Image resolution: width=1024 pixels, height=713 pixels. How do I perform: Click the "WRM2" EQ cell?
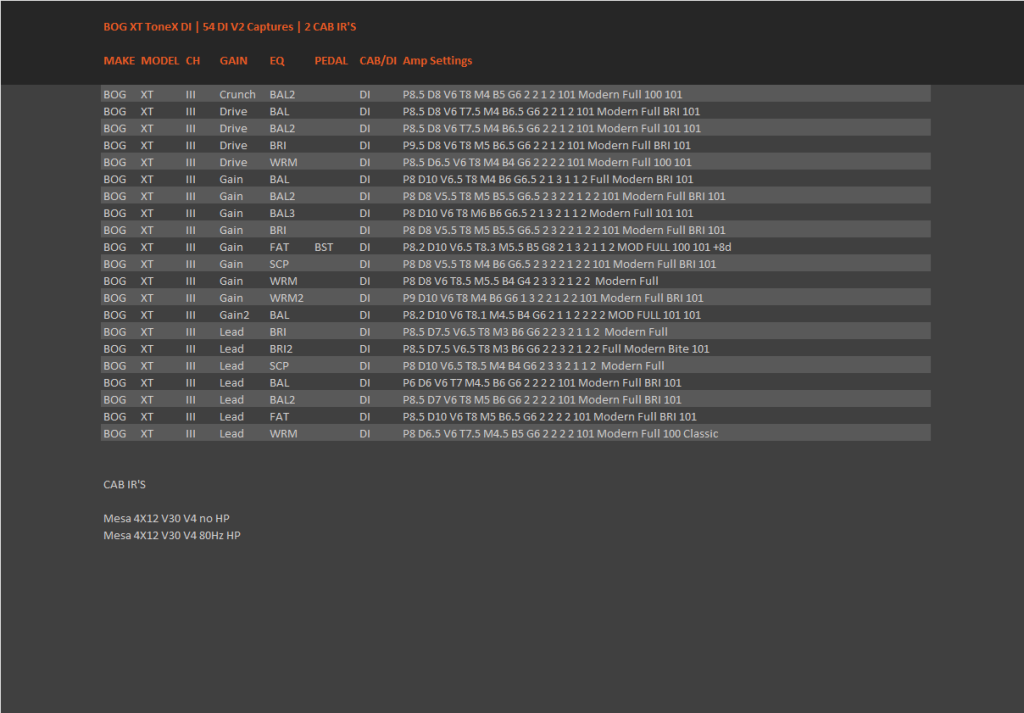(x=287, y=298)
